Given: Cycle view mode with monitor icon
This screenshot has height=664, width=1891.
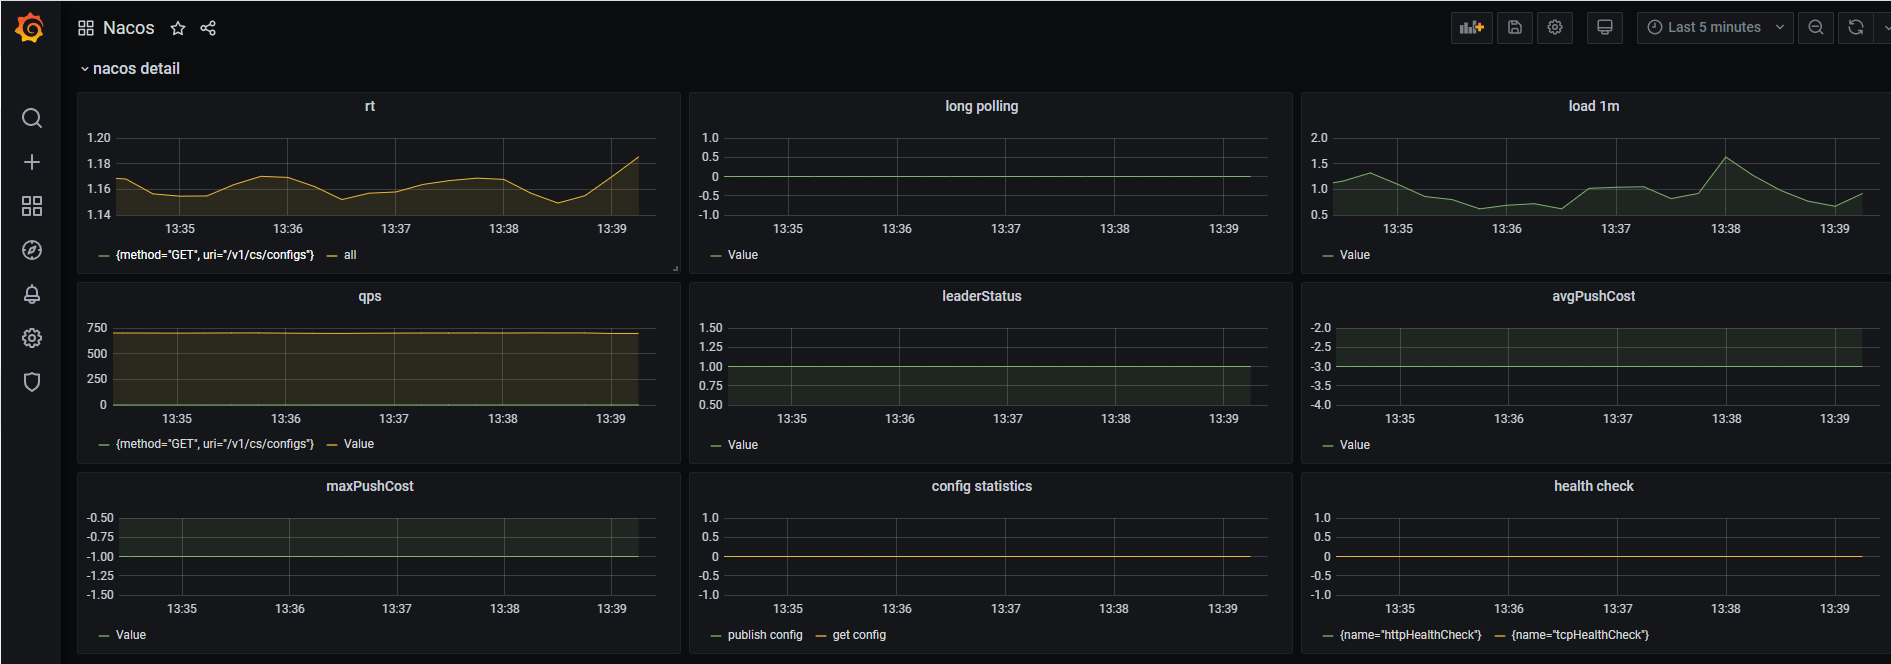Looking at the screenshot, I should 1605,28.
